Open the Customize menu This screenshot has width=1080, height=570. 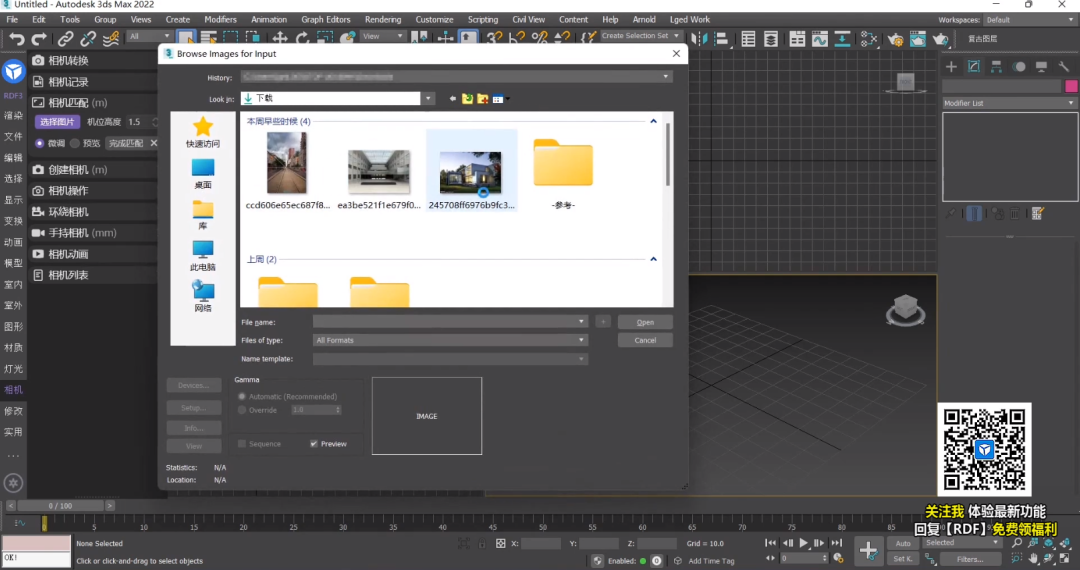pos(434,20)
